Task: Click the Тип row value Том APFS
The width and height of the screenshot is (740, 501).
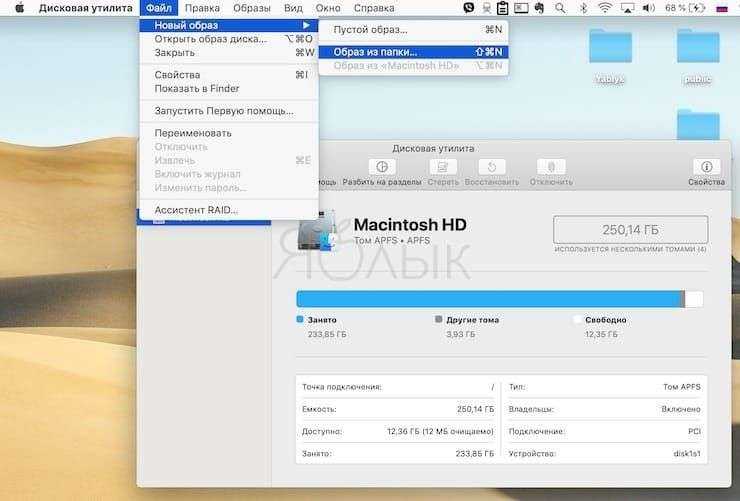Action: [682, 387]
